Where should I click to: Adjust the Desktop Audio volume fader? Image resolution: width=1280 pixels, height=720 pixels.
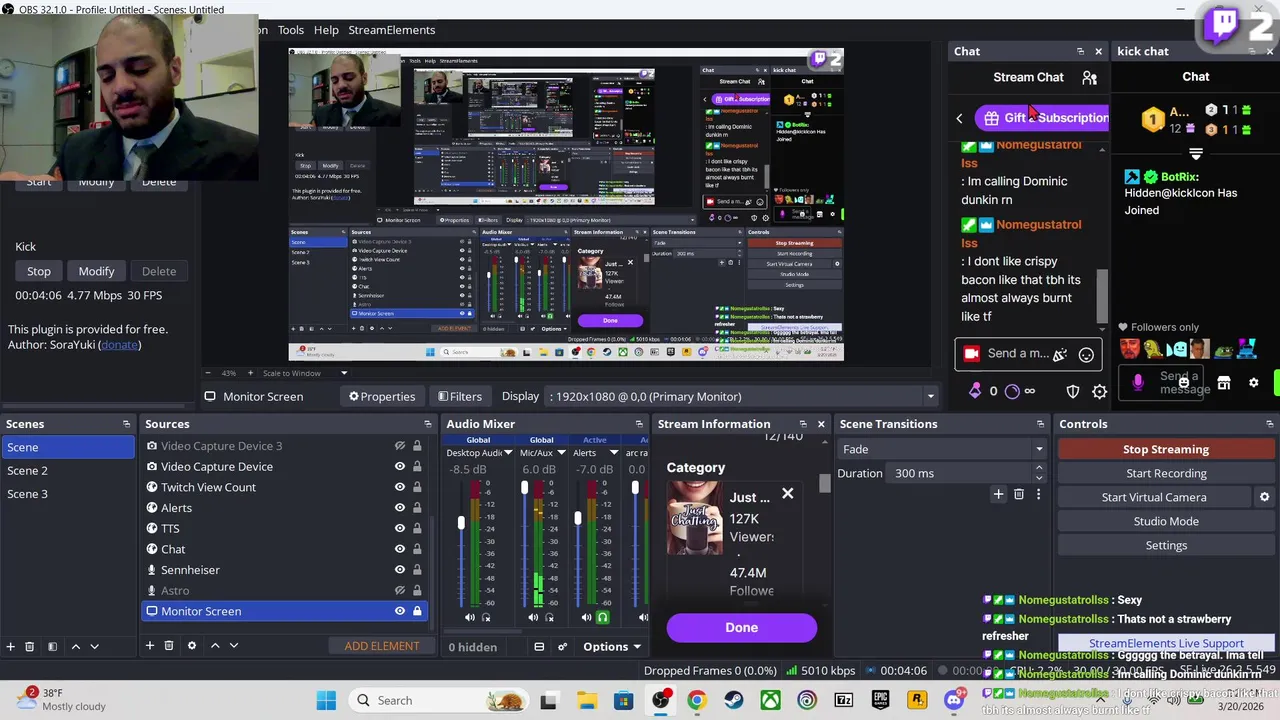[x=461, y=523]
